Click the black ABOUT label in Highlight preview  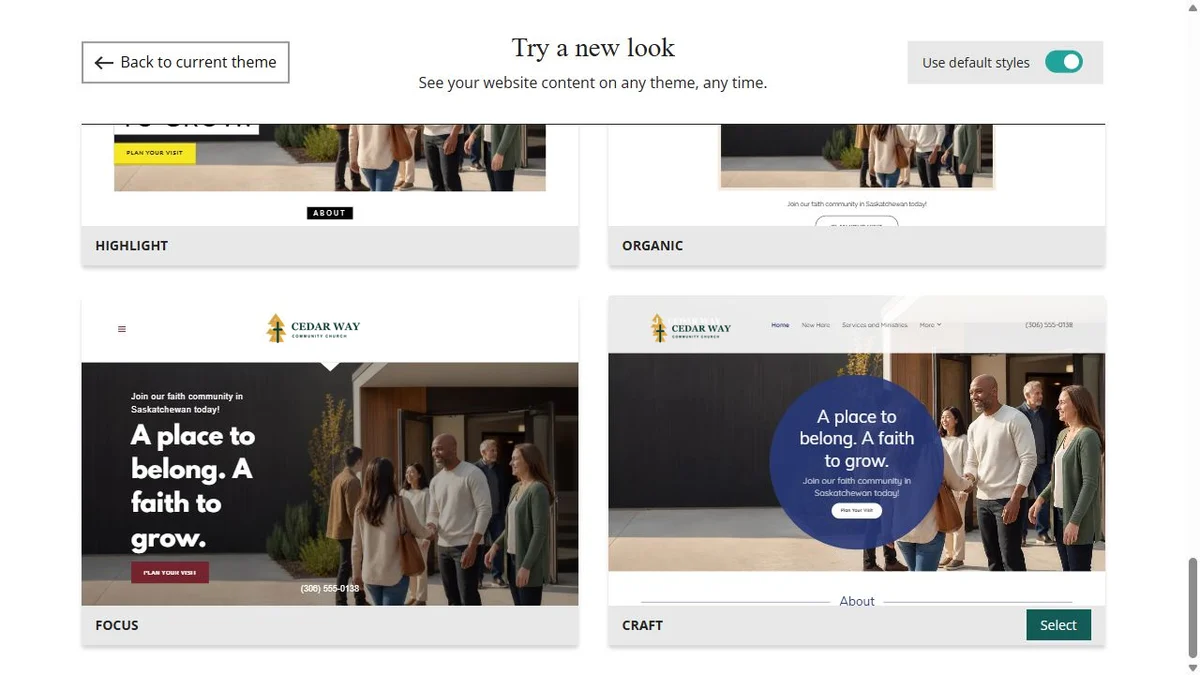click(x=329, y=213)
